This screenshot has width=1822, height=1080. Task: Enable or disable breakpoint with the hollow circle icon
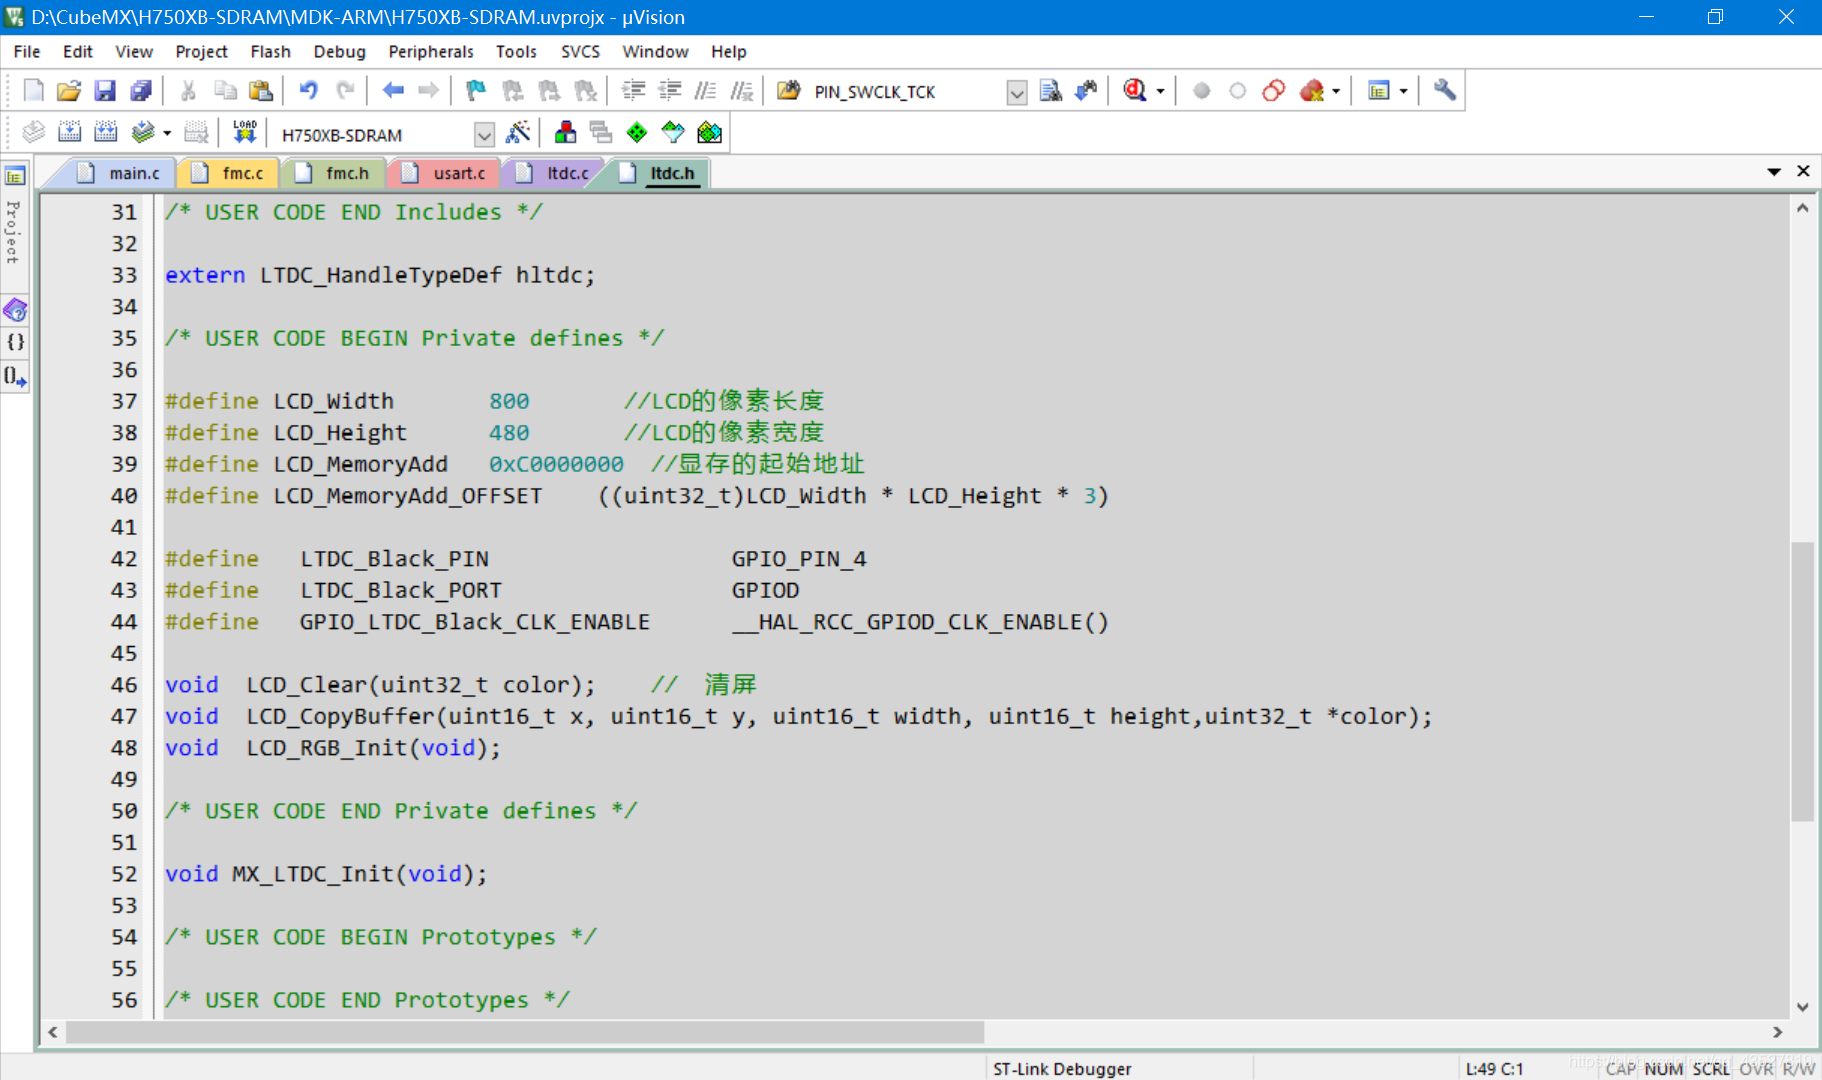coord(1237,91)
